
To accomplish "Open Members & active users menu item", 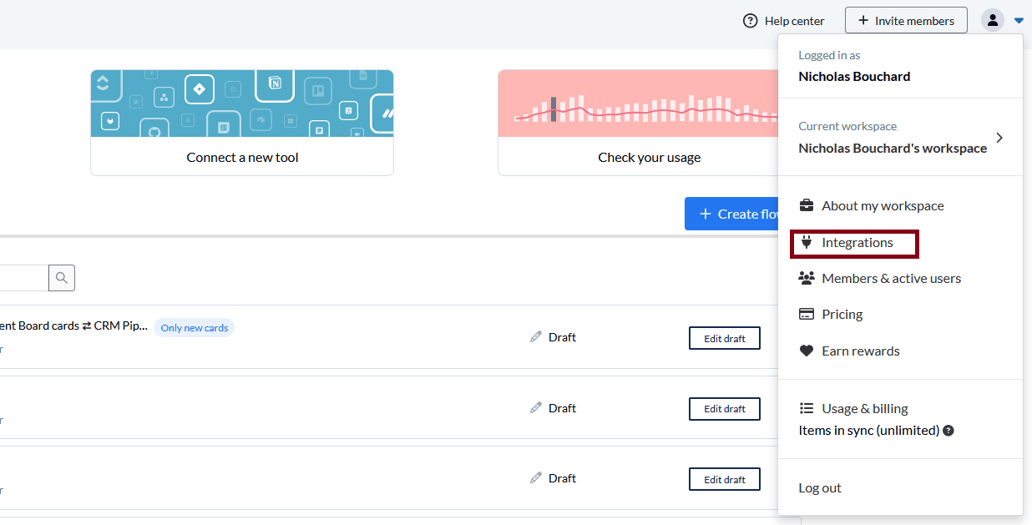I will point(890,278).
